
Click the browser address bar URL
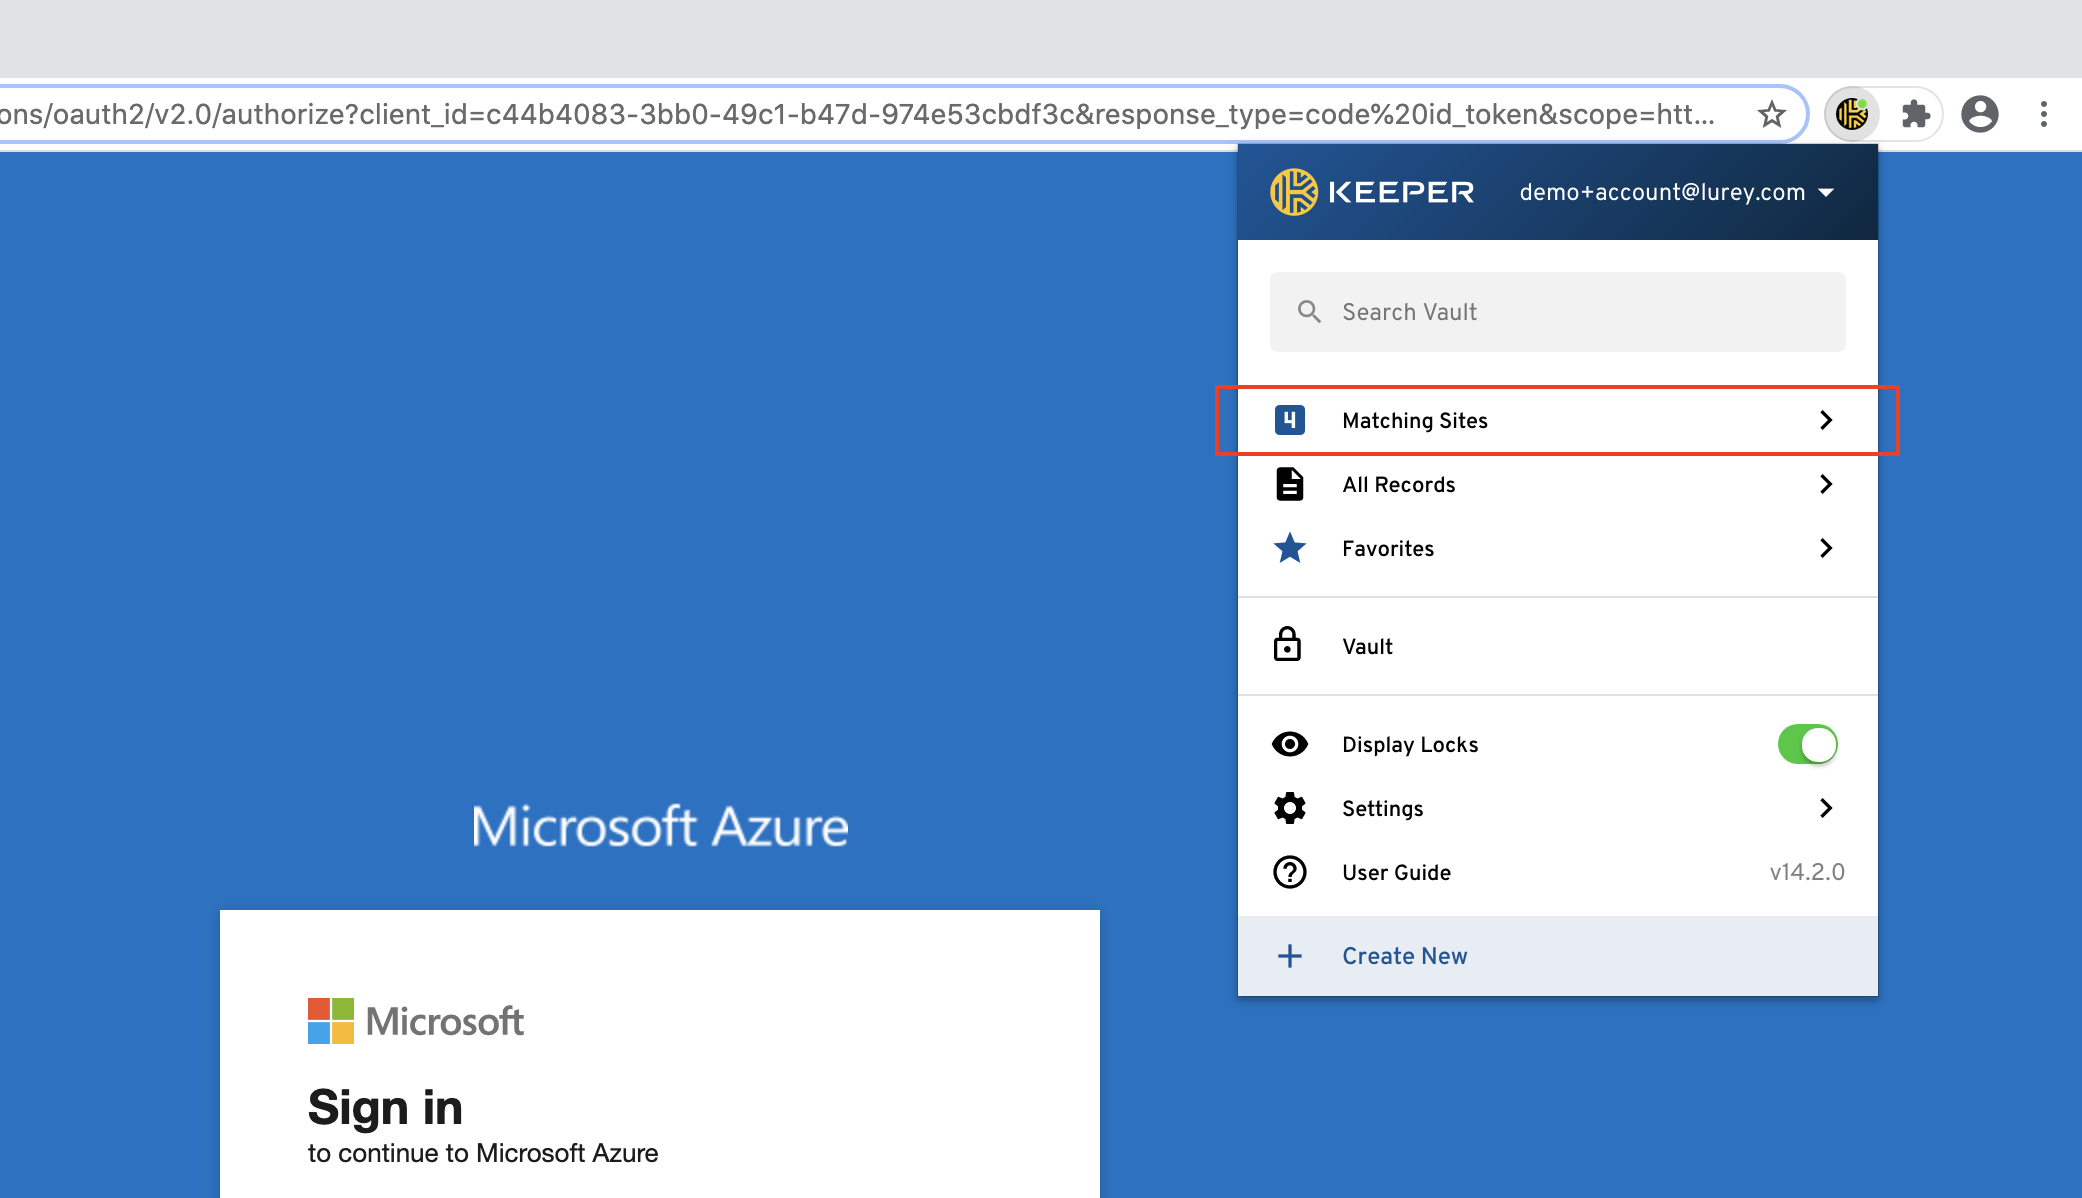click(857, 114)
